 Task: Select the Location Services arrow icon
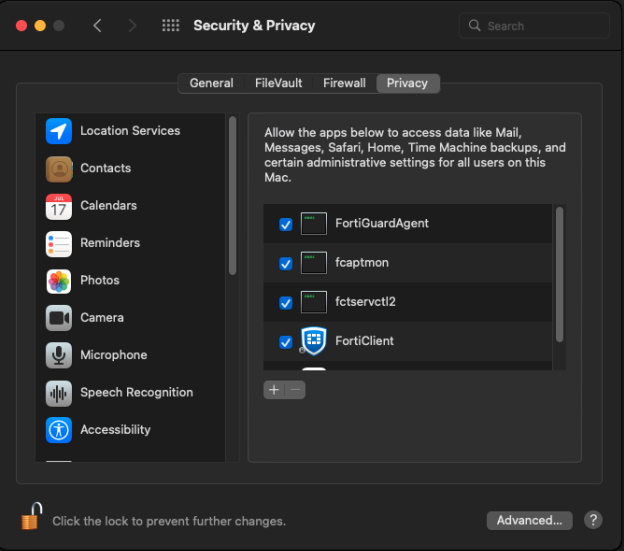click(58, 131)
